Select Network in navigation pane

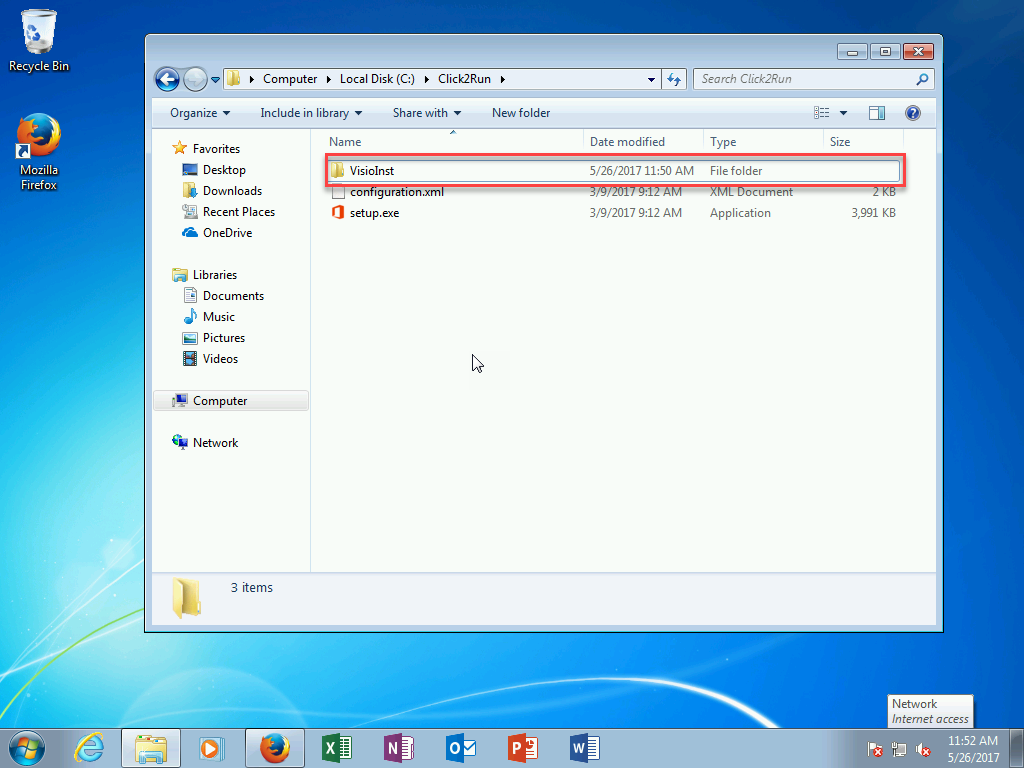(215, 443)
